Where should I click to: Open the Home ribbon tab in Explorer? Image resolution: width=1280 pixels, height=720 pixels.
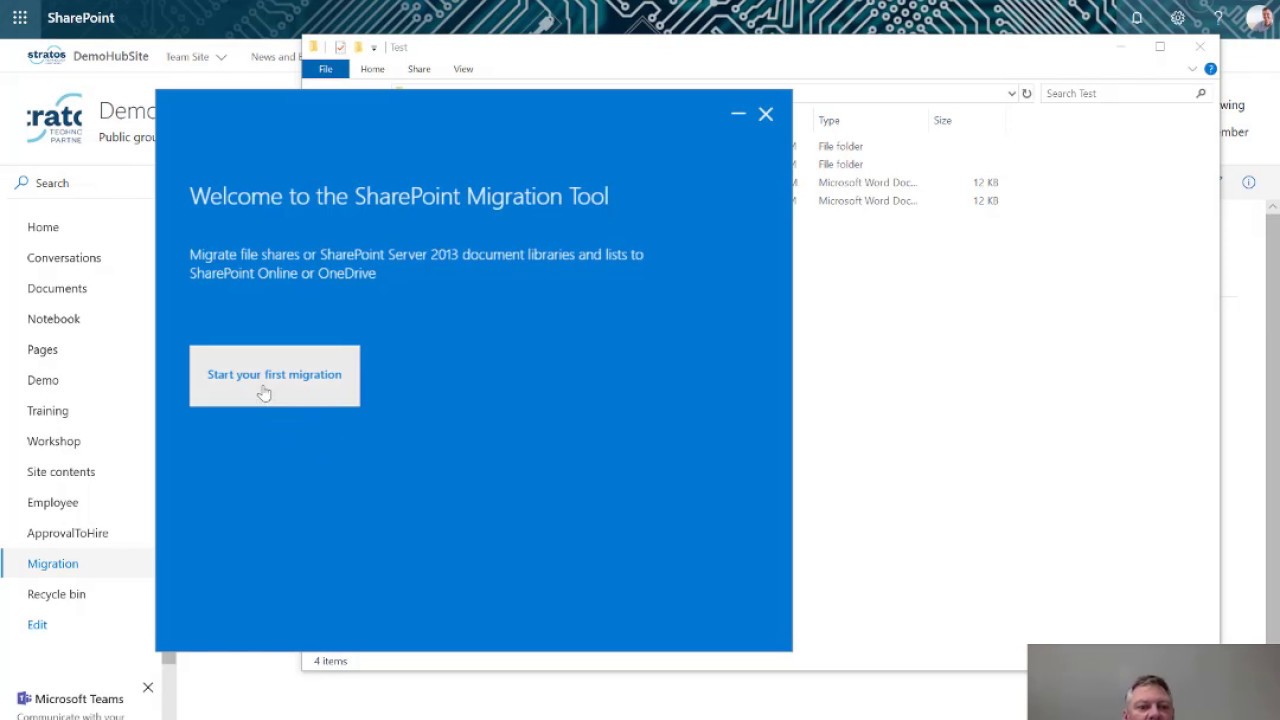pos(372,69)
